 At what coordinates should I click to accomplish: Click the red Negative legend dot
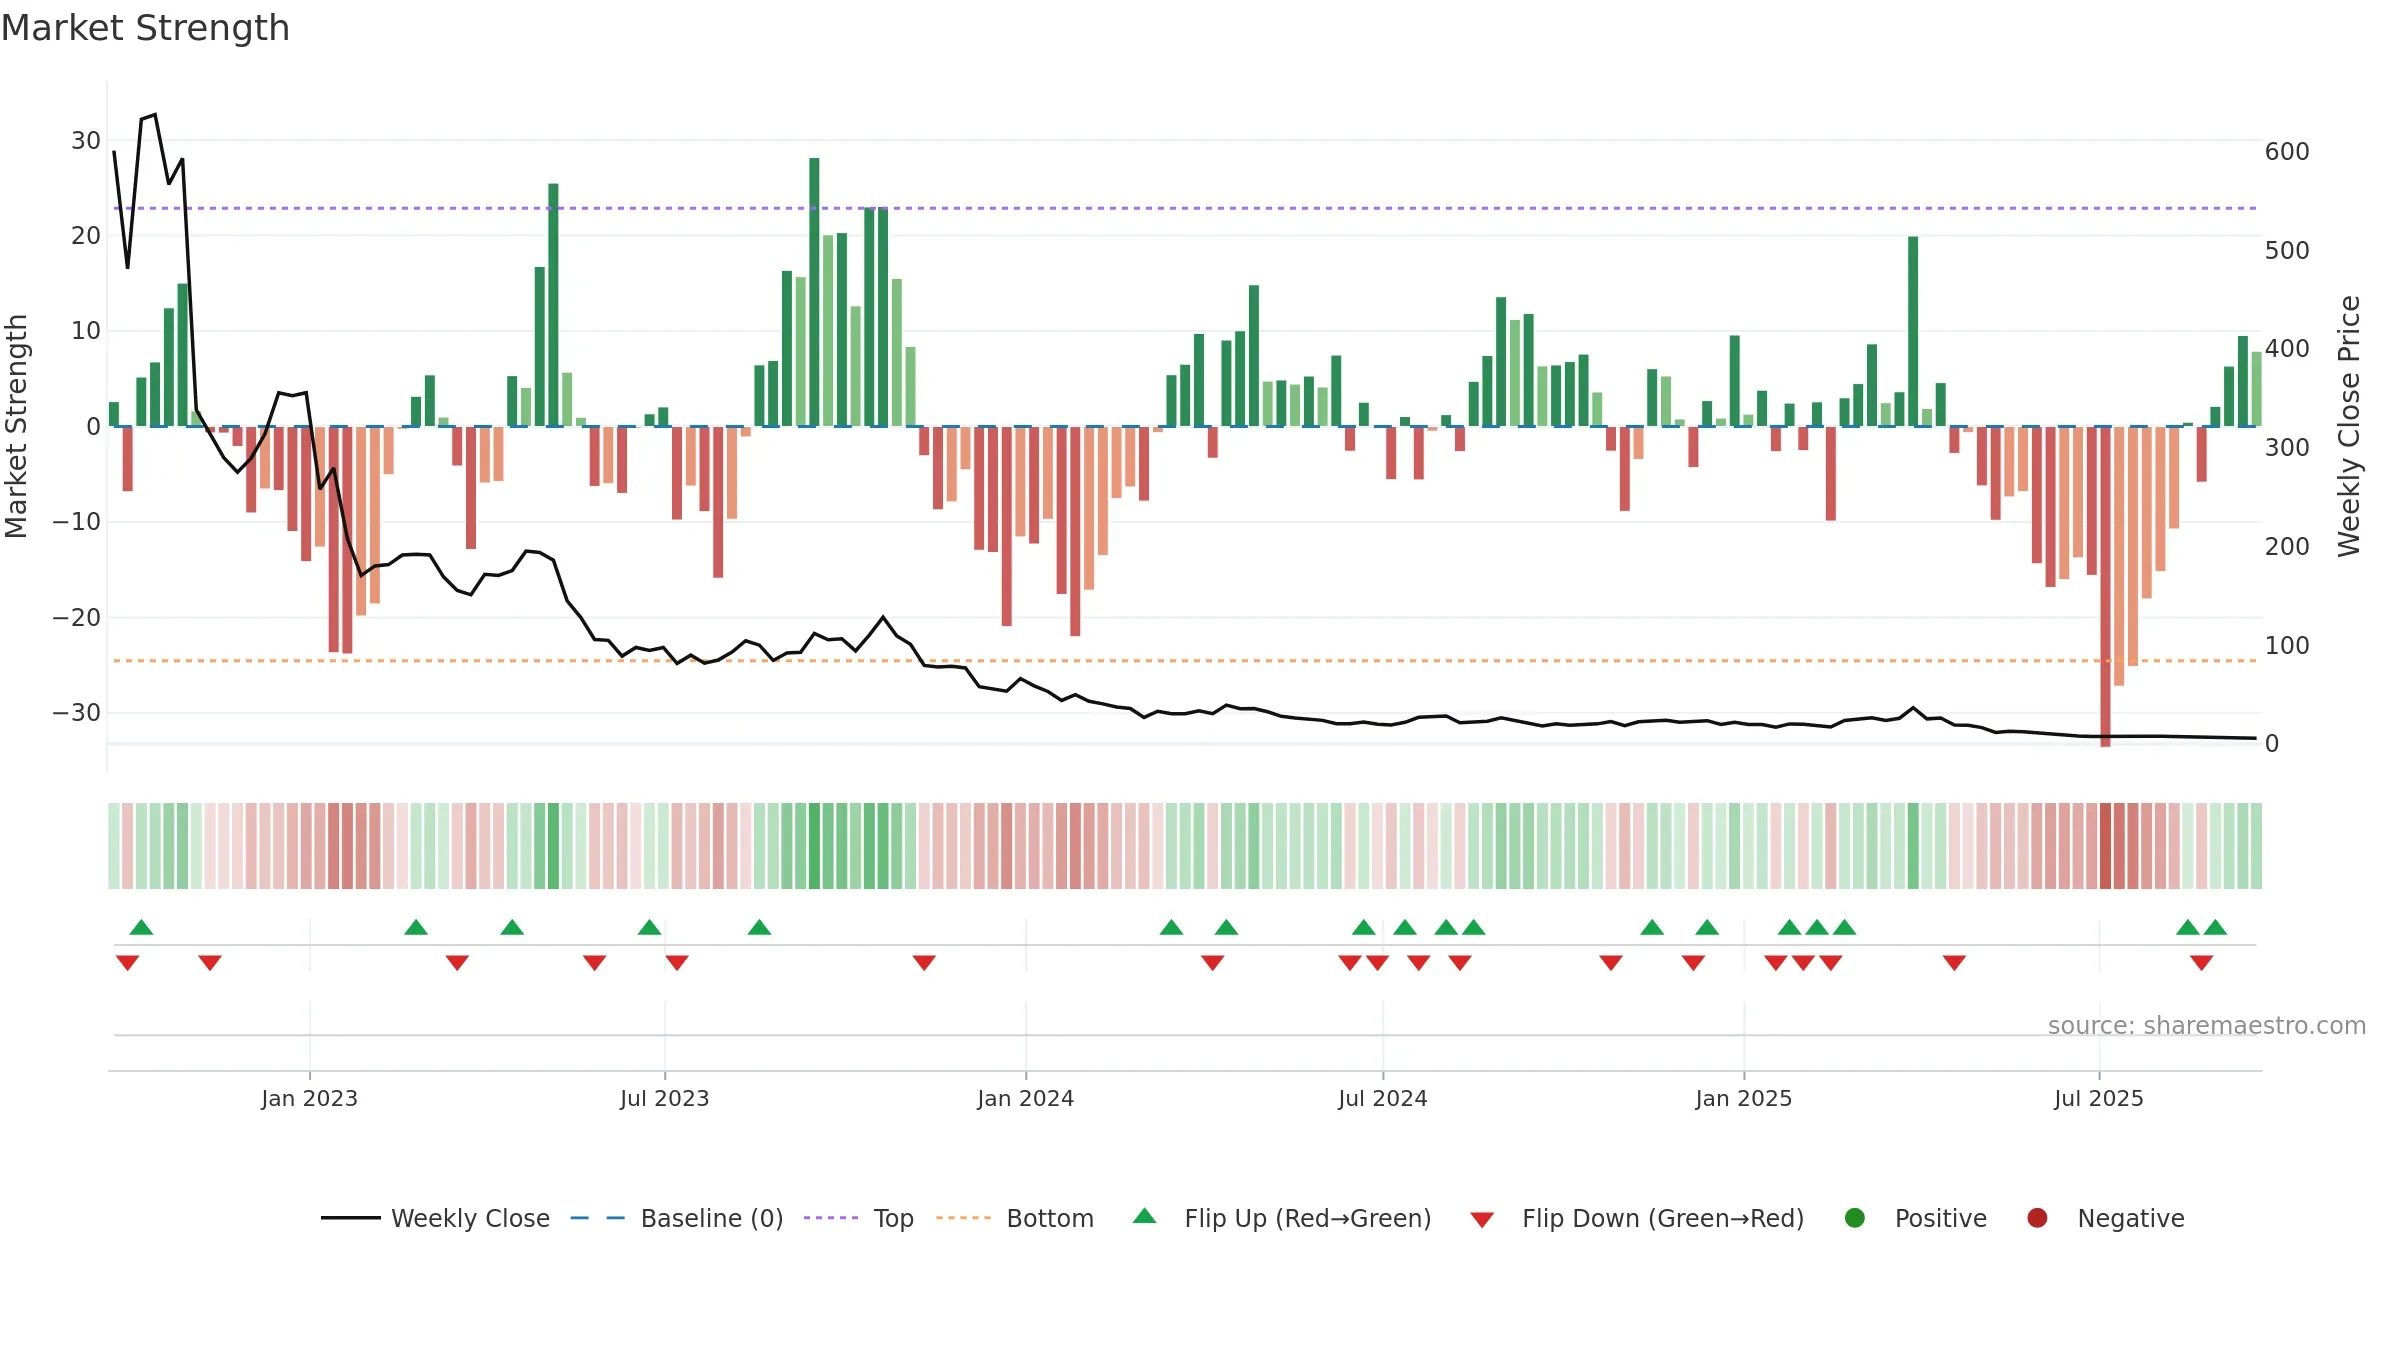[x=2037, y=1218]
